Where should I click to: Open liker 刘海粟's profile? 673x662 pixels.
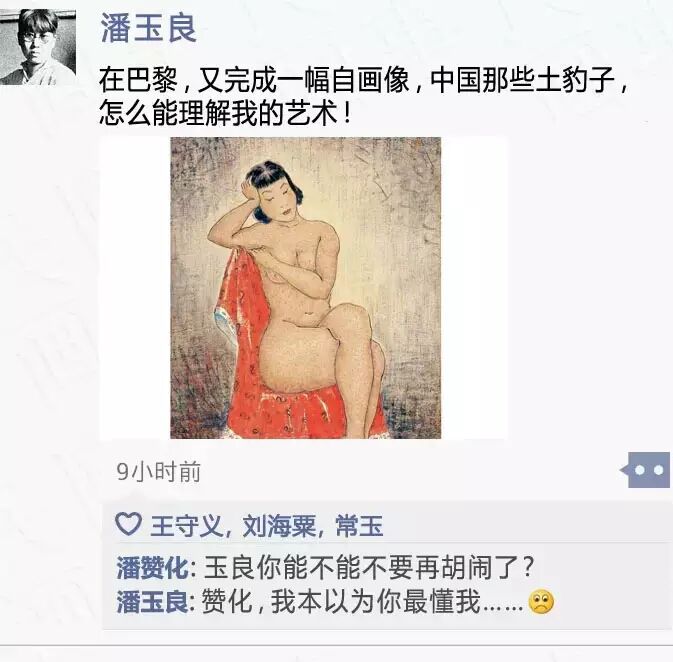(x=279, y=525)
